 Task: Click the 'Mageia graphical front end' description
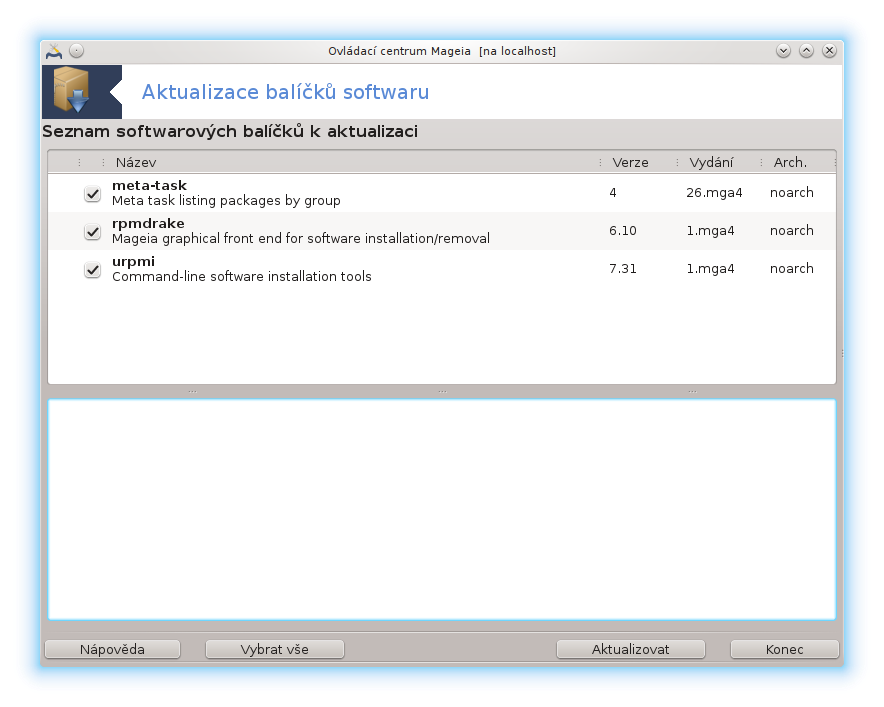click(300, 238)
